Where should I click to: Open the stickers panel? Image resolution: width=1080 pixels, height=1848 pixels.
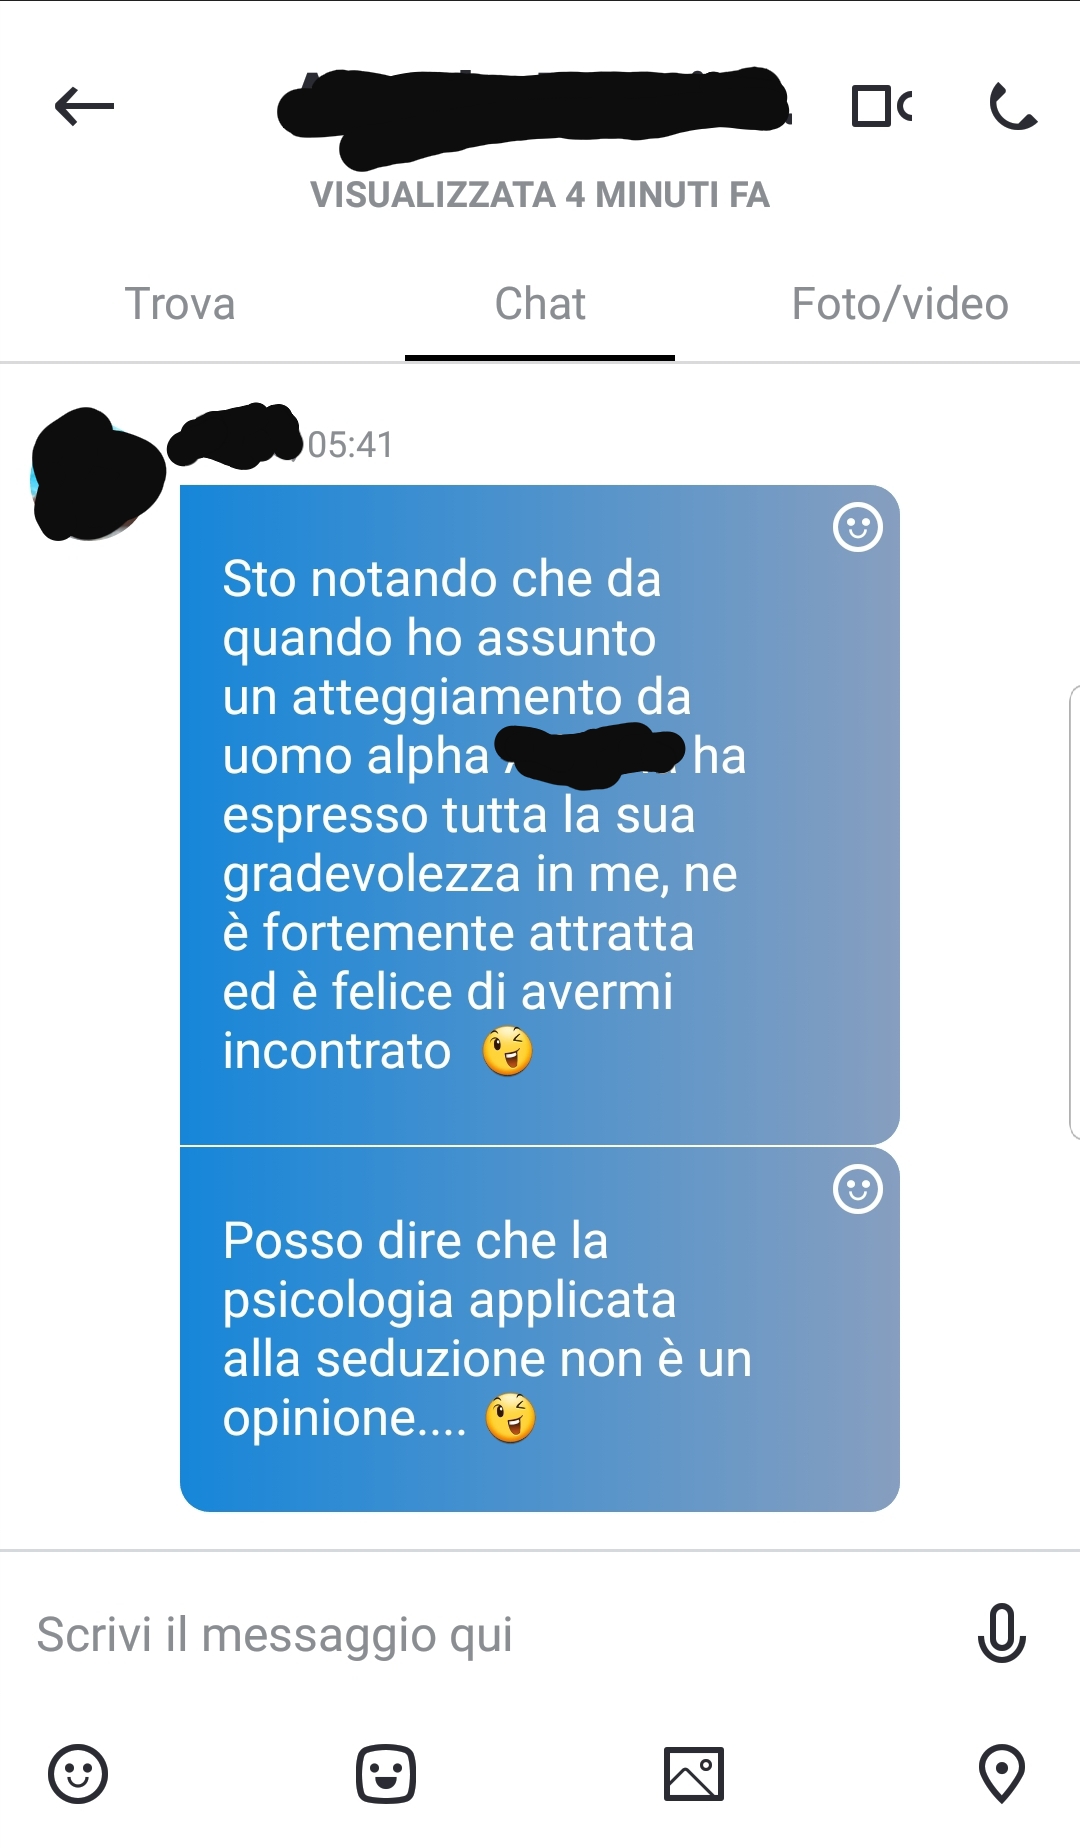[x=386, y=1774]
